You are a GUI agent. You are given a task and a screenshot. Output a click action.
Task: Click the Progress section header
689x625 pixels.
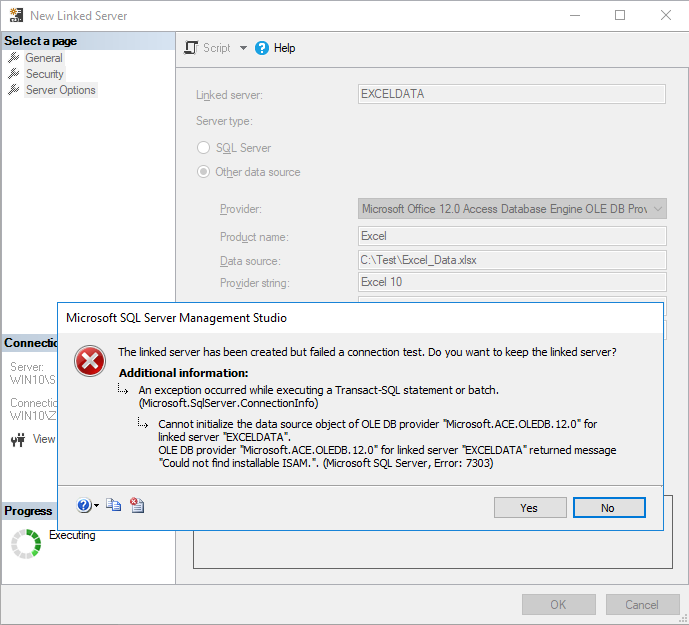click(29, 511)
